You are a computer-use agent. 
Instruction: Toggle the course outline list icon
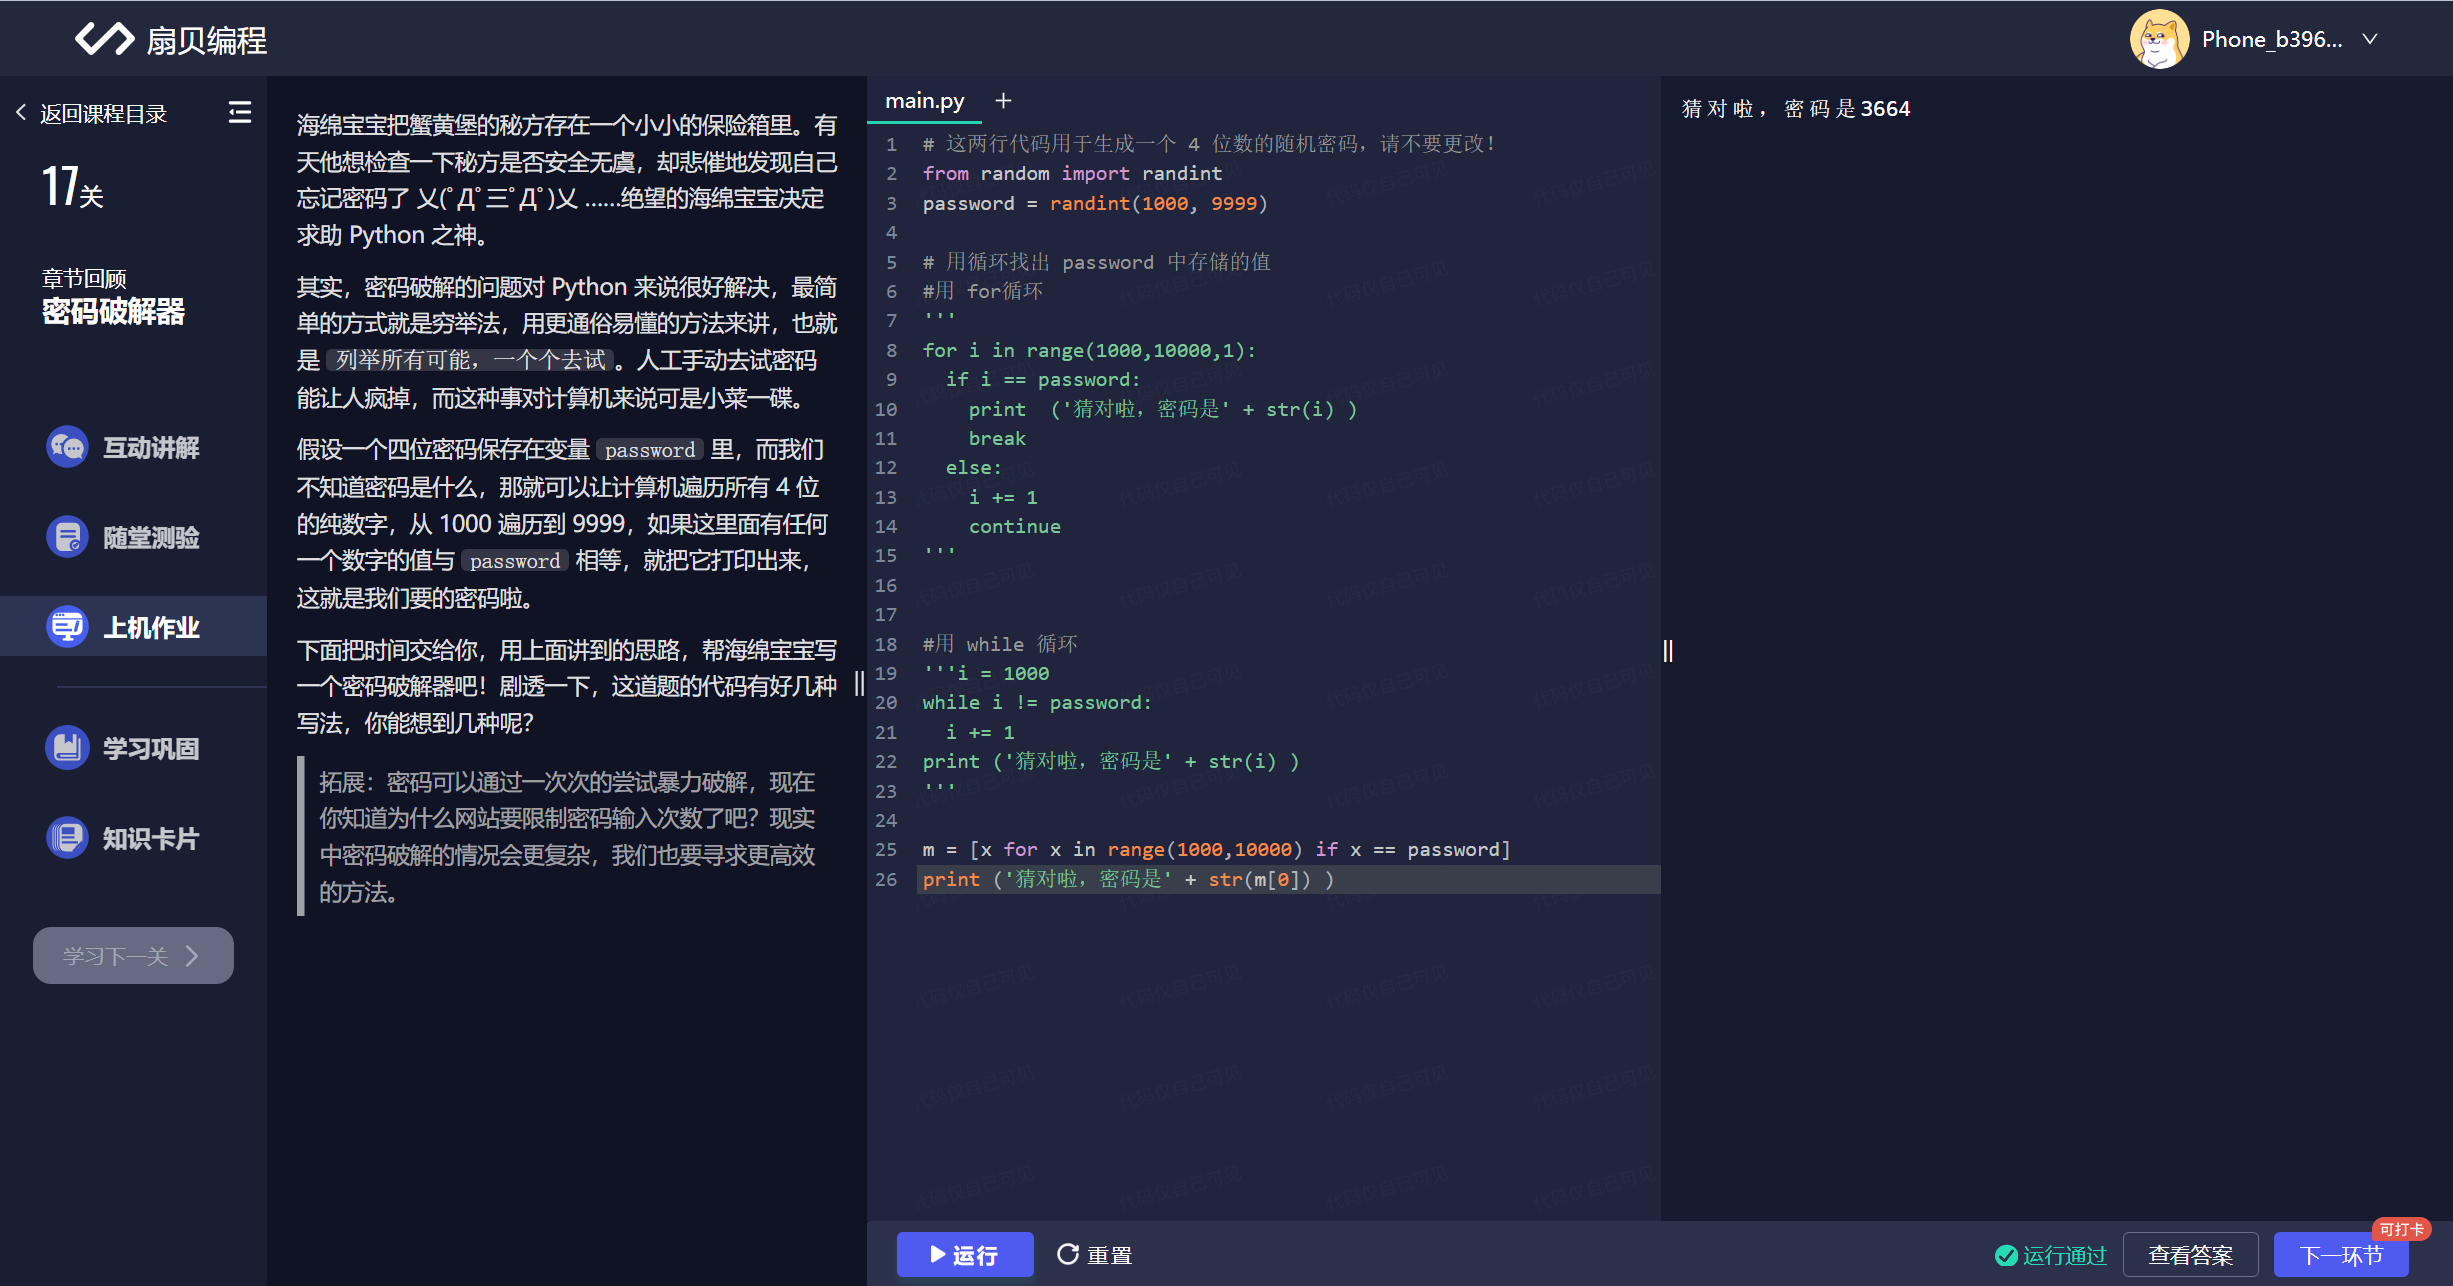pyautogui.click(x=240, y=112)
